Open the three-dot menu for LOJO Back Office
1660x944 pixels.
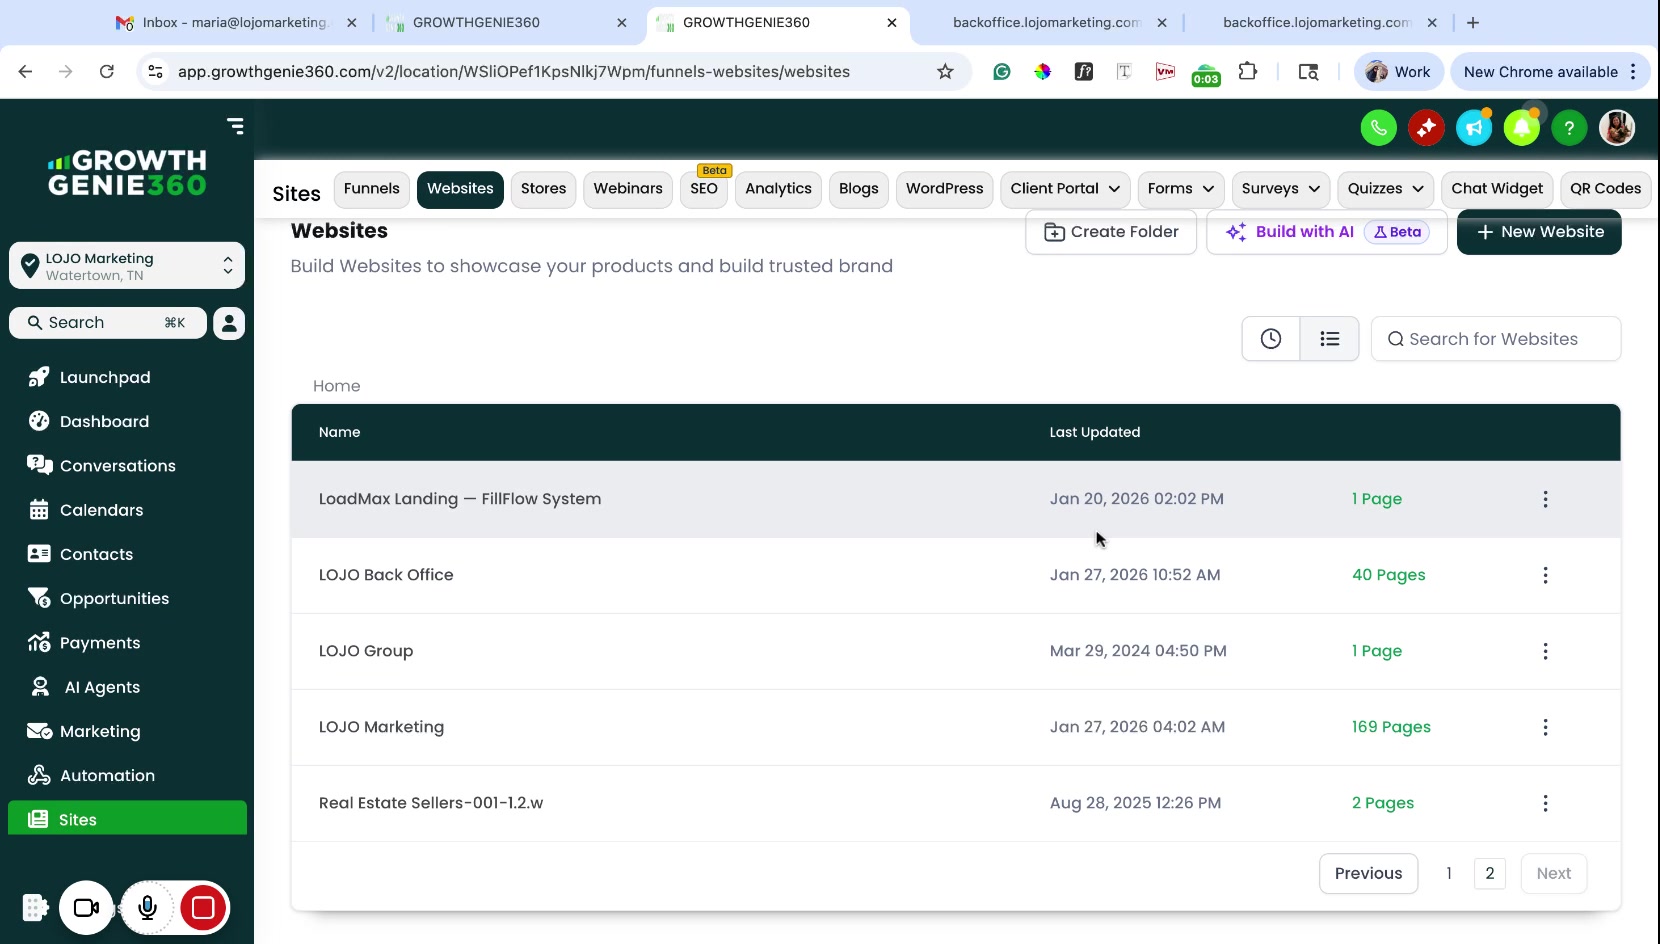coord(1545,575)
